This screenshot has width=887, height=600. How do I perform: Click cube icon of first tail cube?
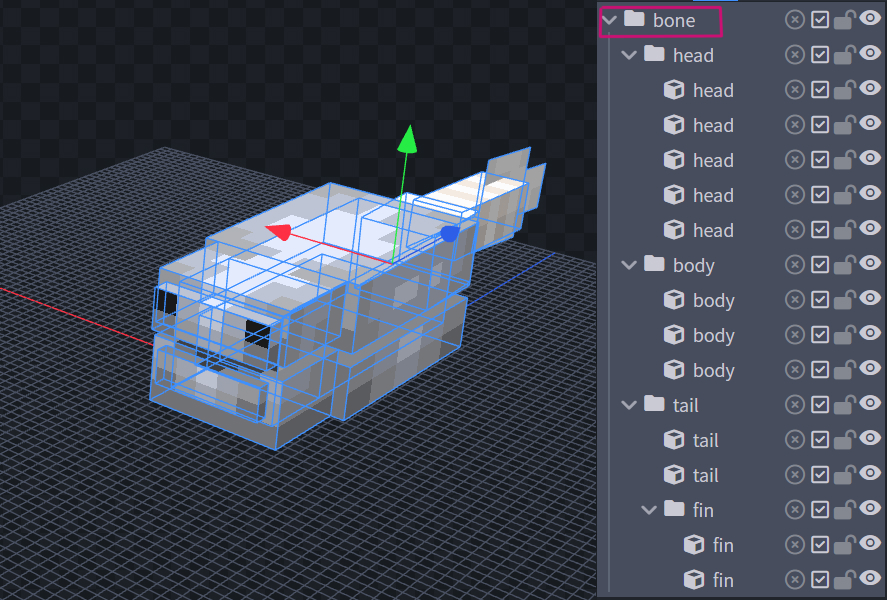click(674, 440)
